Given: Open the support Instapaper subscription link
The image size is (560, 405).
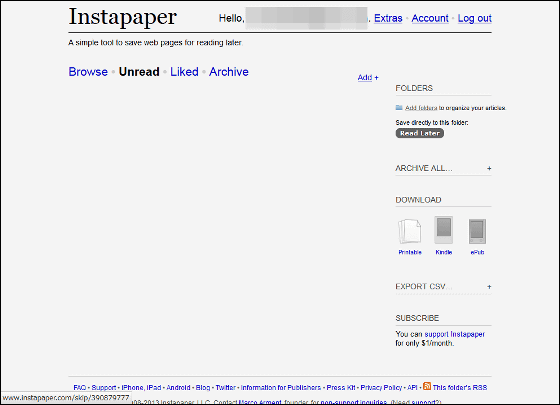Looking at the screenshot, I should coord(454,334).
